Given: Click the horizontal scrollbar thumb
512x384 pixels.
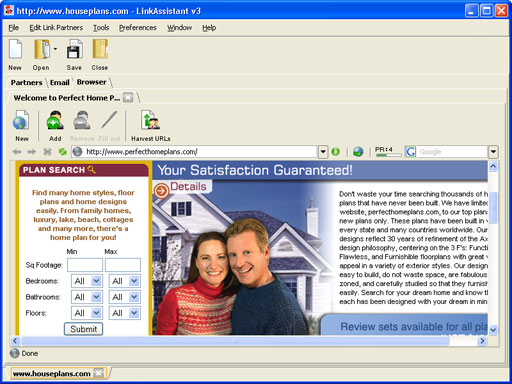Looking at the screenshot, I should (x=235, y=341).
